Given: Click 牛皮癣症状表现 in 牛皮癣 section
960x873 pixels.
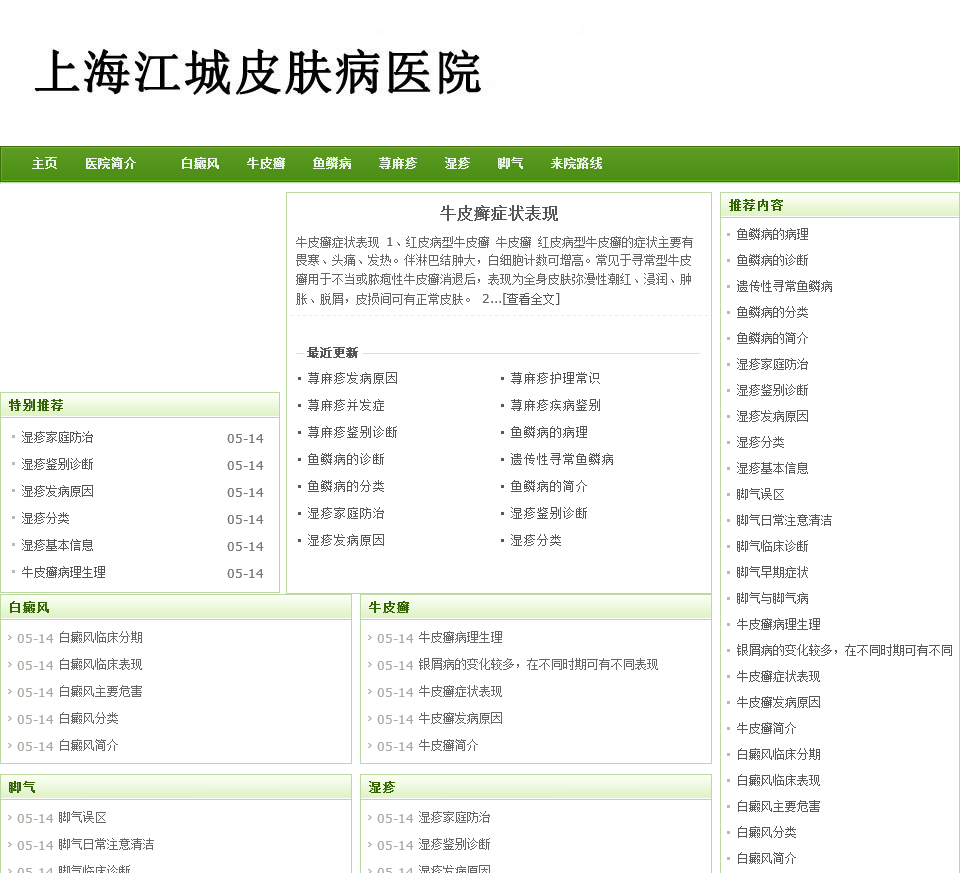Looking at the screenshot, I should click(x=460, y=691).
